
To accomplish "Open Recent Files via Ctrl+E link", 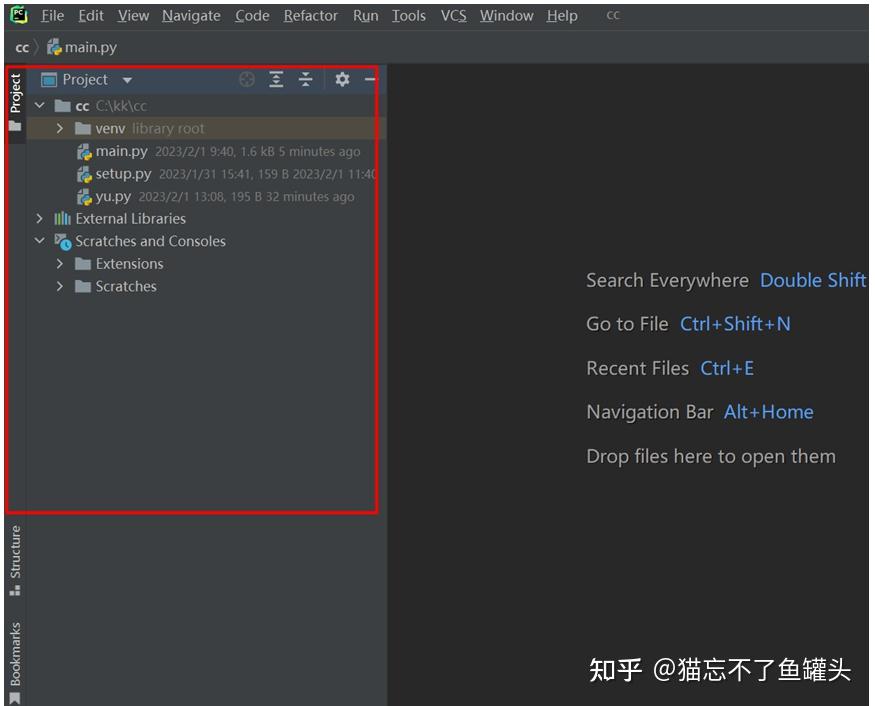I will 727,368.
